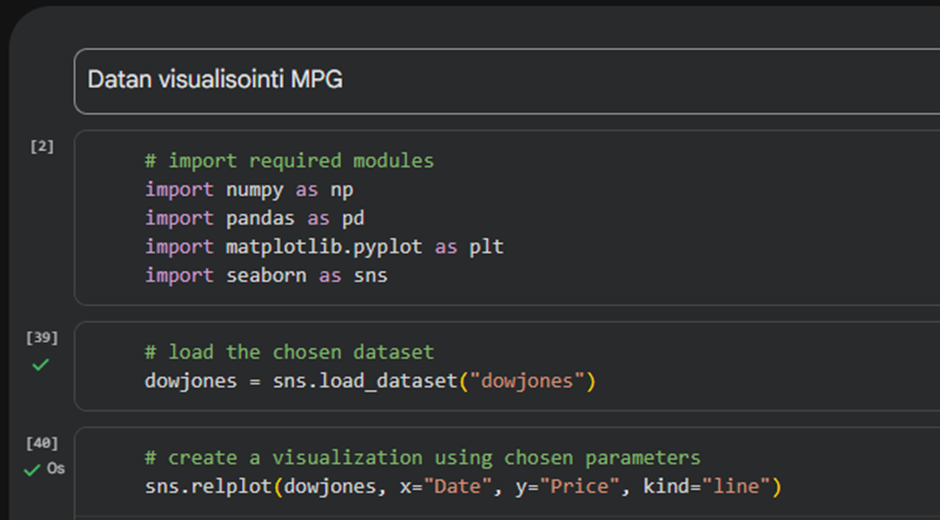Click the [39] execution counter

[x=42, y=338]
